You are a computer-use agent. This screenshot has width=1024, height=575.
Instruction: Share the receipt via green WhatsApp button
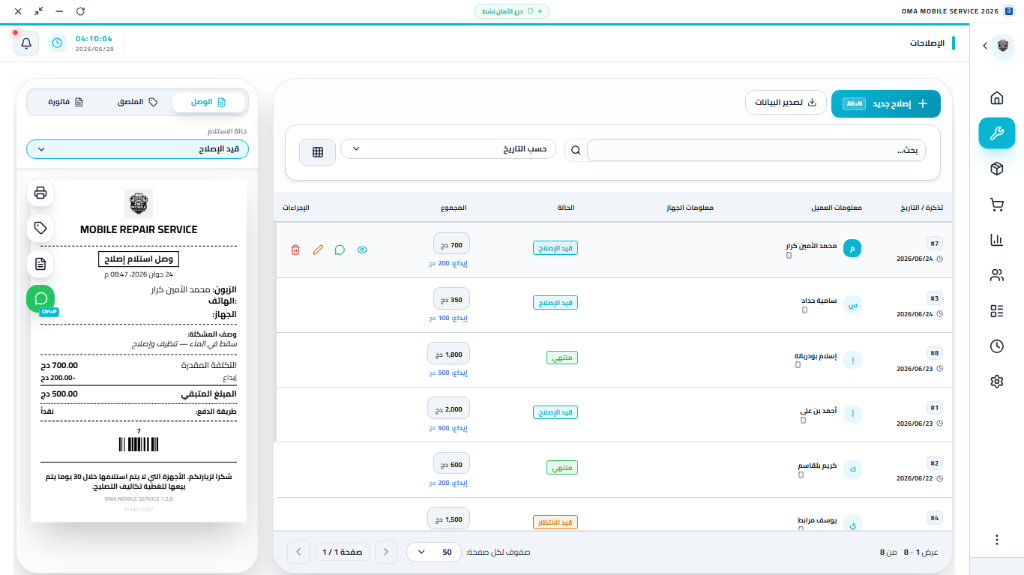(40, 299)
